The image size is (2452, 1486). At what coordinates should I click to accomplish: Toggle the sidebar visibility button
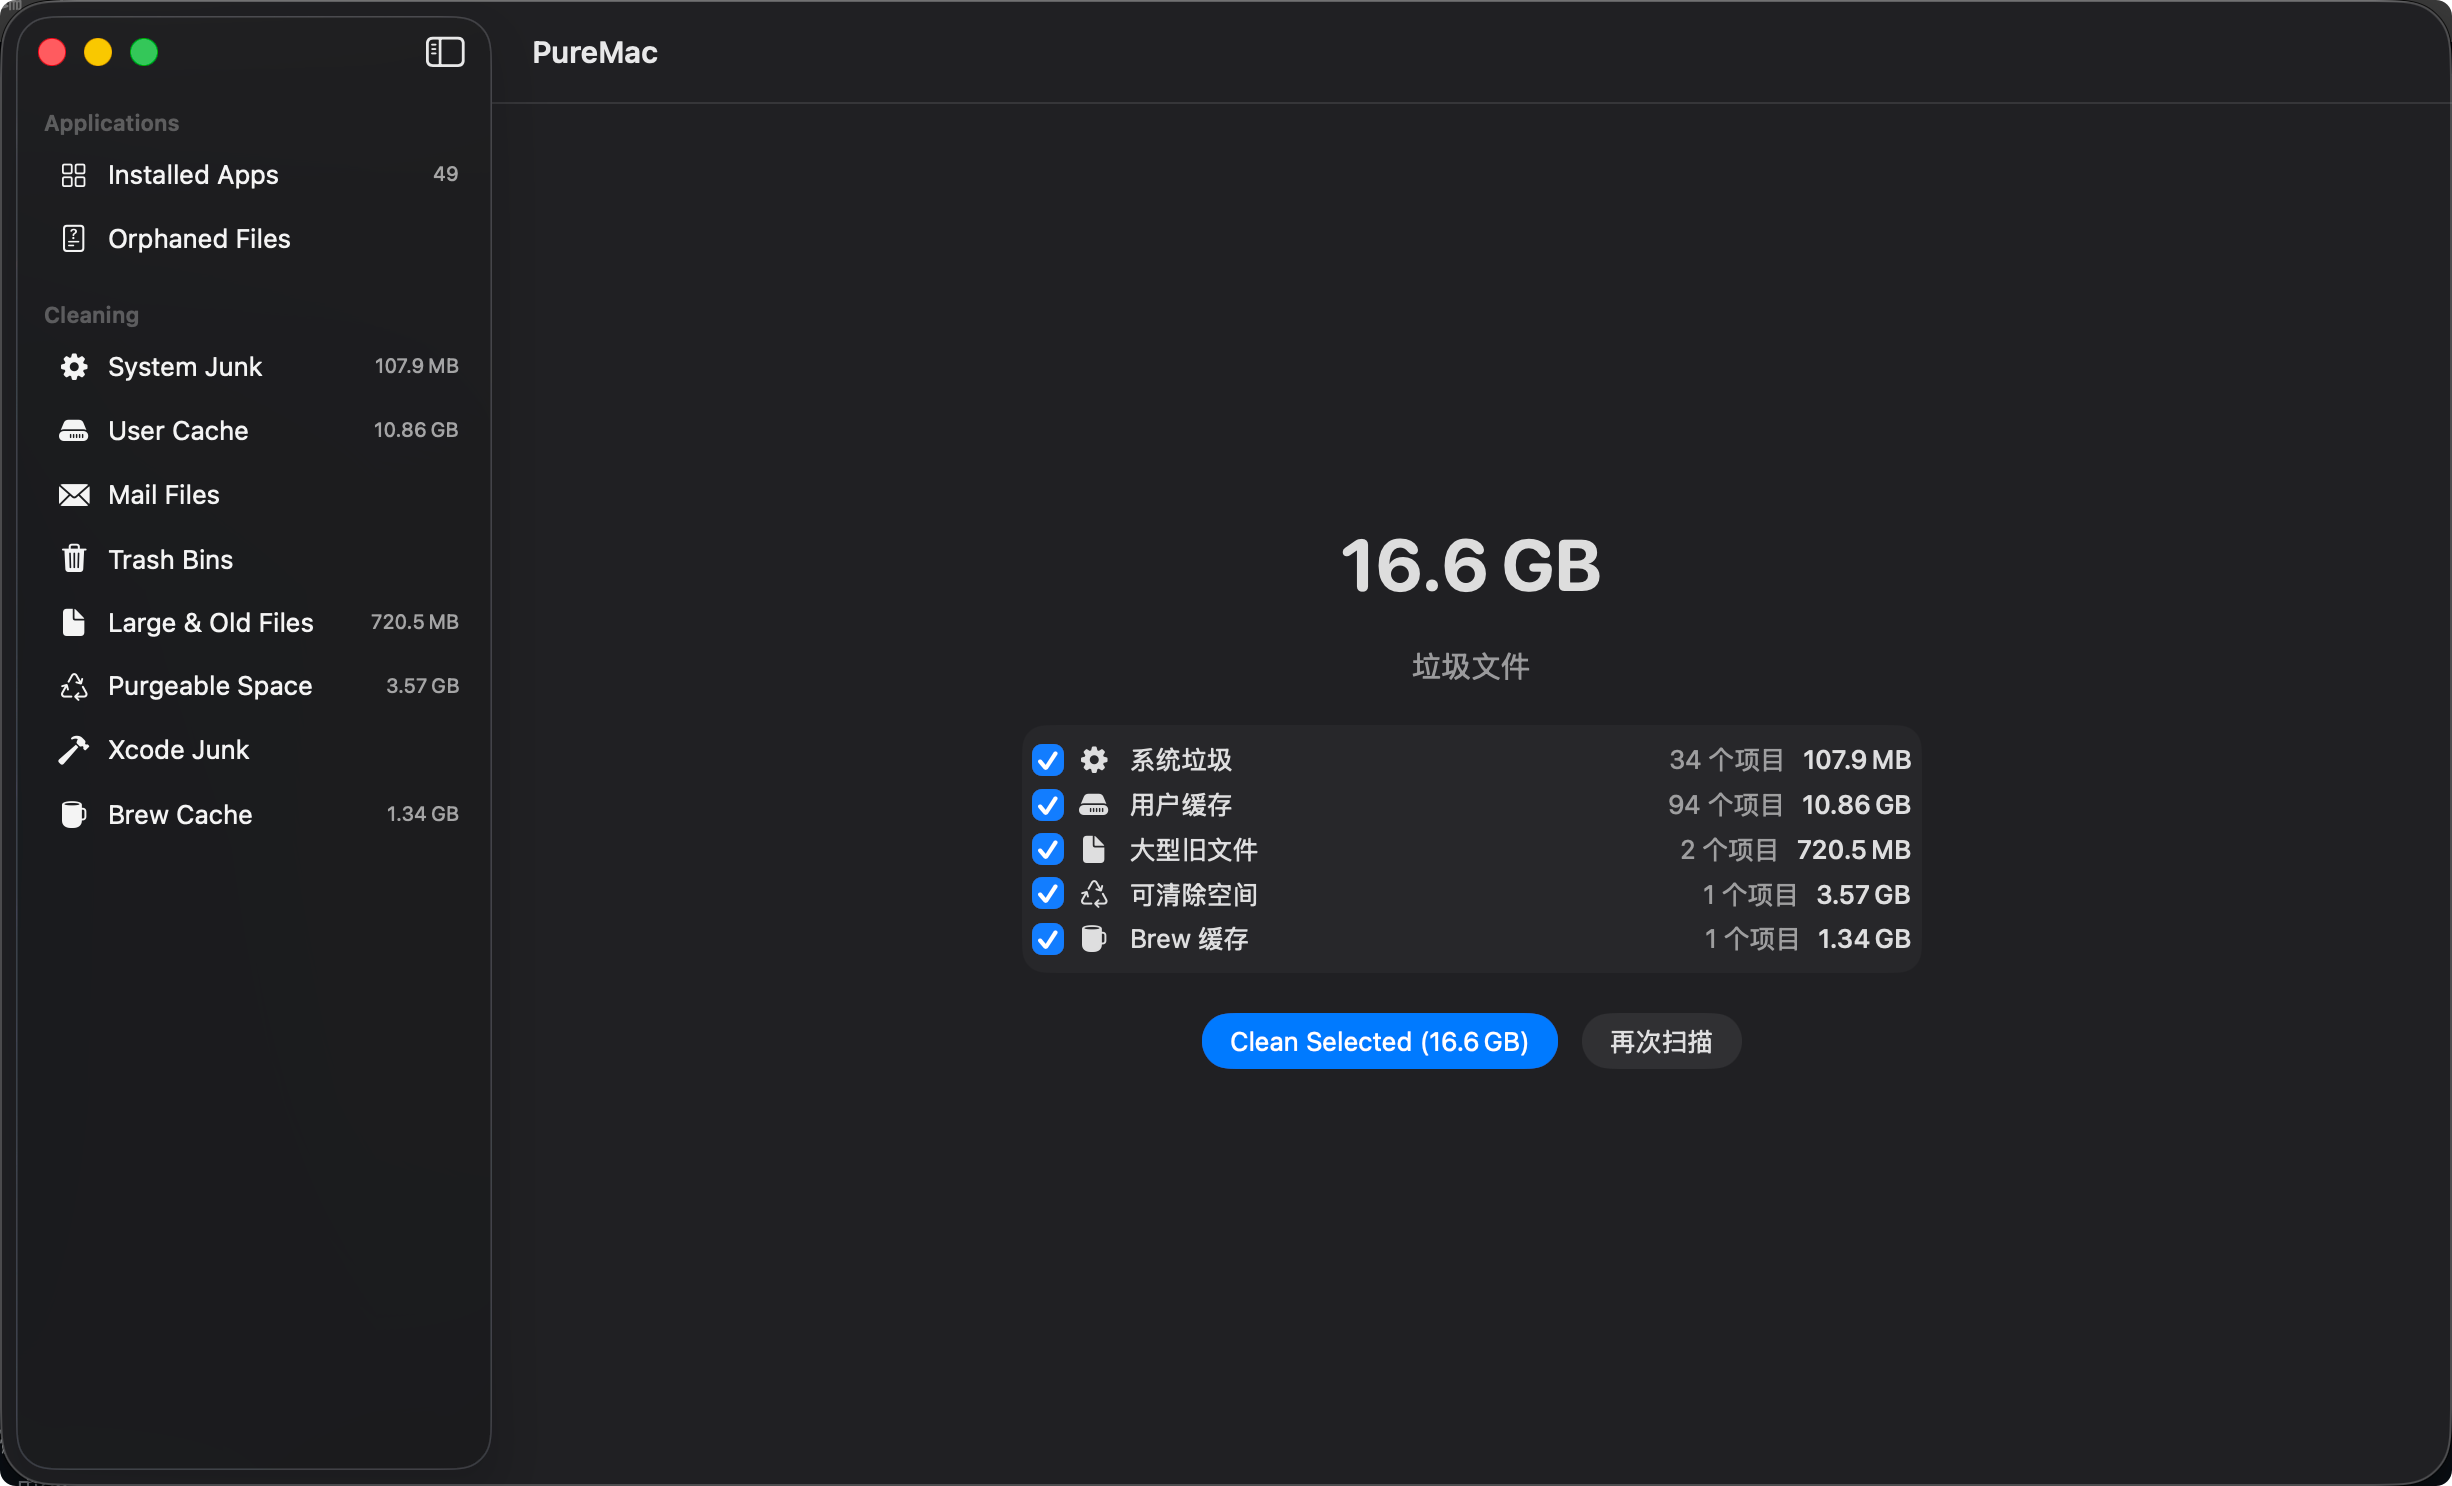[443, 52]
